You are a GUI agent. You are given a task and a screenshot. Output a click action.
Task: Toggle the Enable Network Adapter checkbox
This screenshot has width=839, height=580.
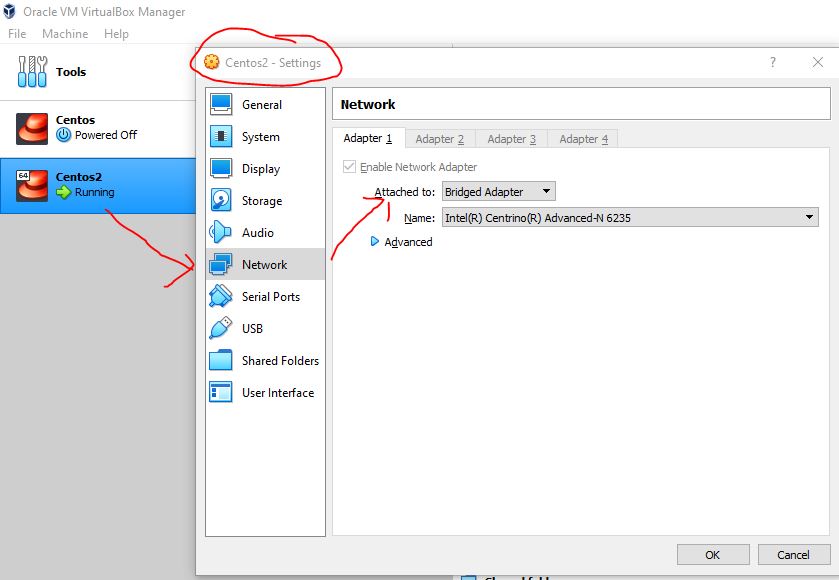(349, 167)
